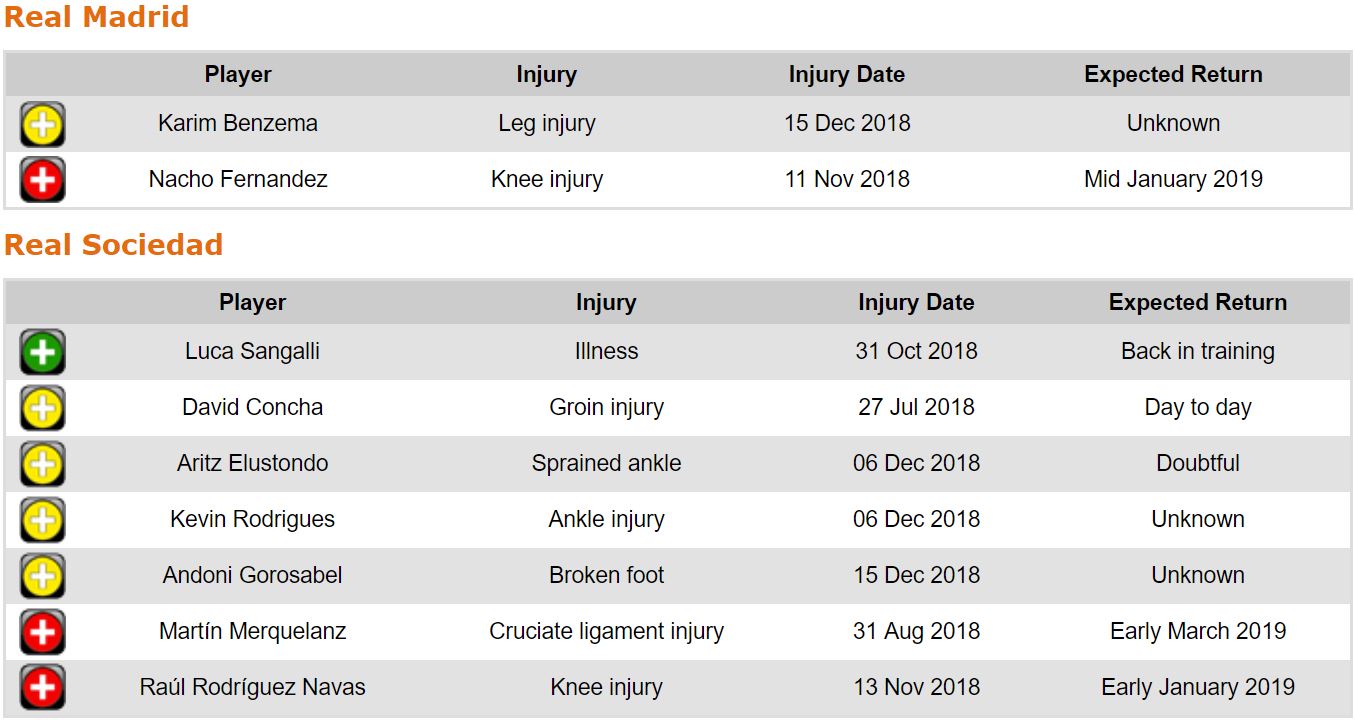The height and width of the screenshot is (720, 1355).
Task: Click the Player column header under Real Sociedad
Action: tap(252, 303)
